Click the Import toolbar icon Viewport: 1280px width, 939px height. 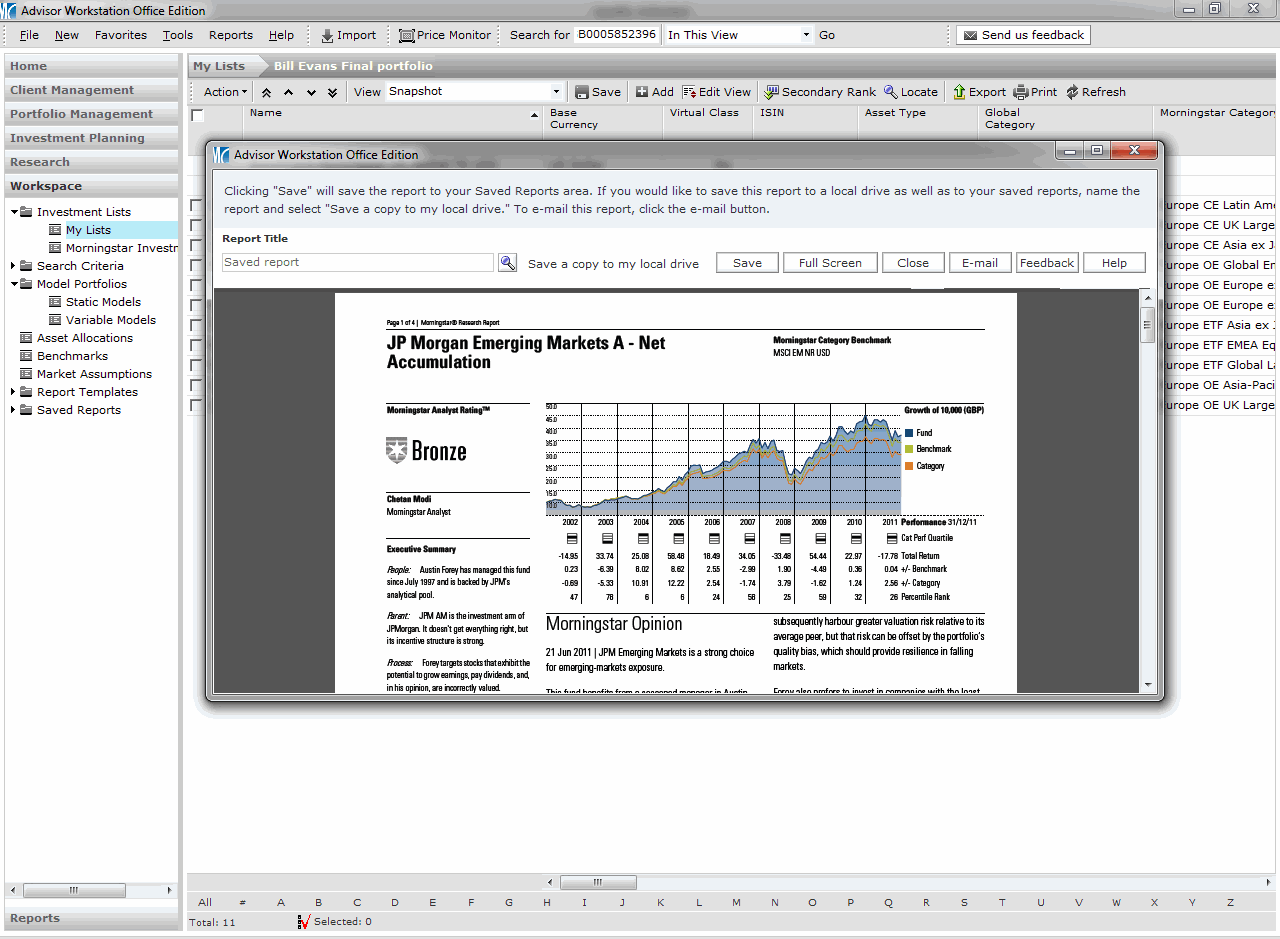point(327,35)
